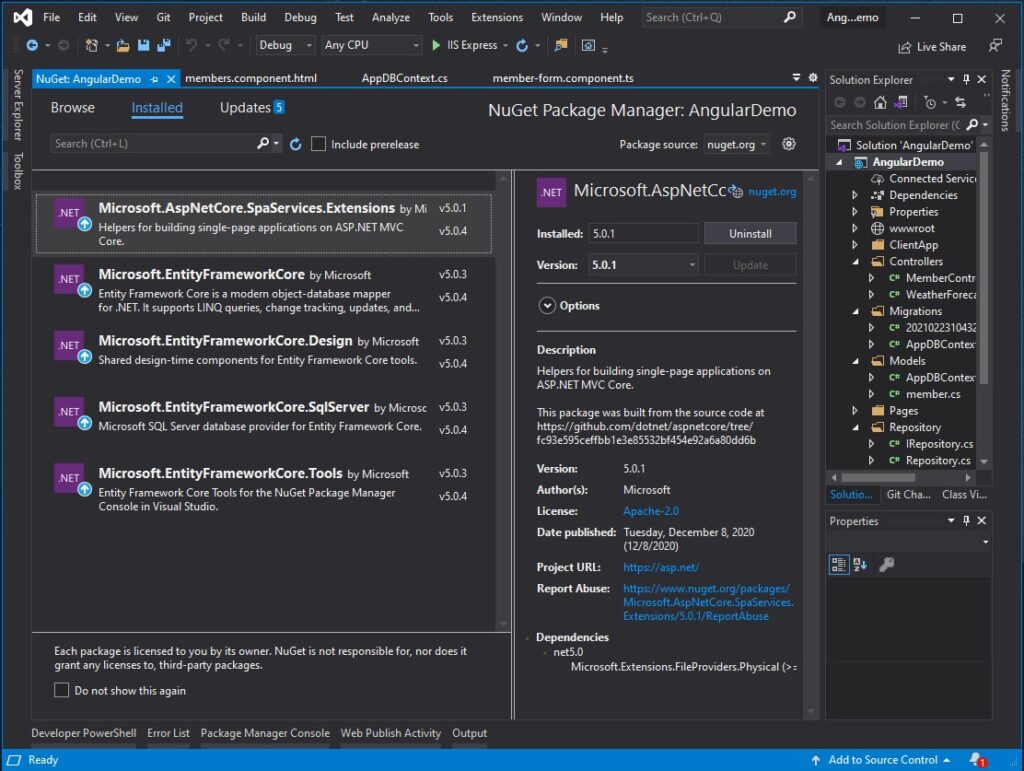Open the Server Explorer side tab
1024x771 pixels.
coord(18,104)
